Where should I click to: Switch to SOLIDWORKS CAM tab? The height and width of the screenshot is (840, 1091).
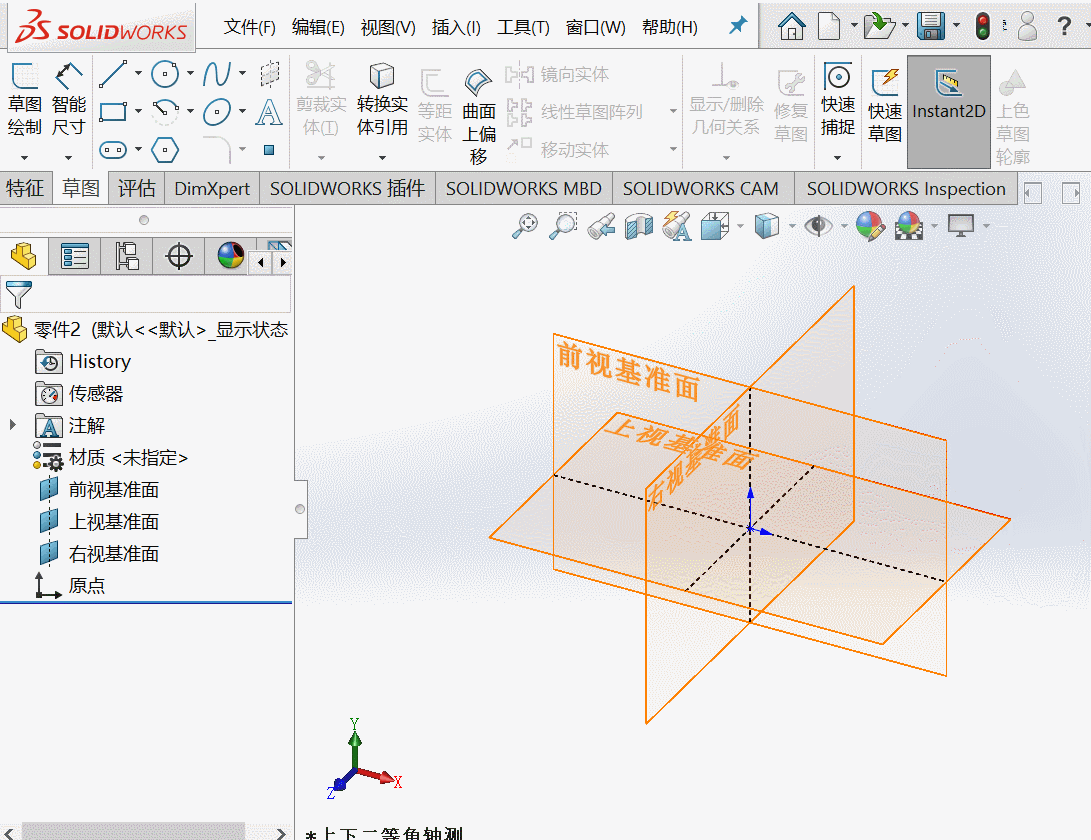point(701,188)
